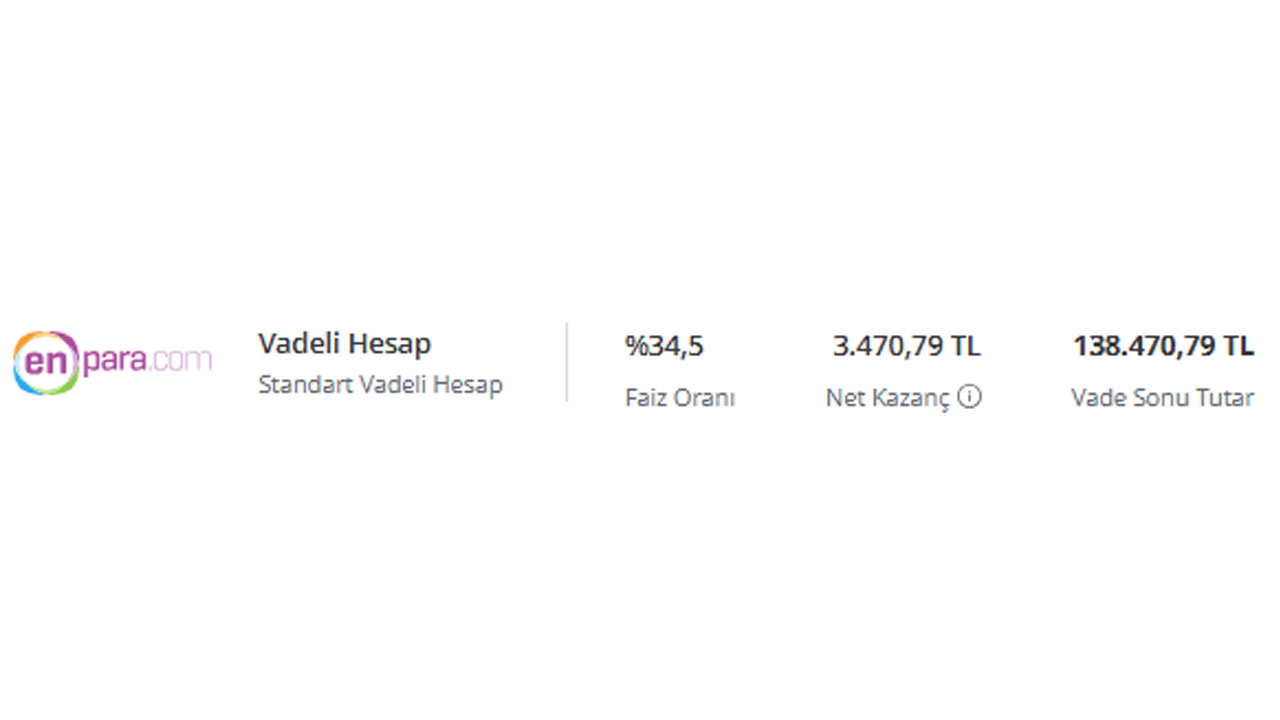Click the word 'Tutar' in the rightmost label
Screen dimensions: 1280x720
pyautogui.click(x=1223, y=398)
